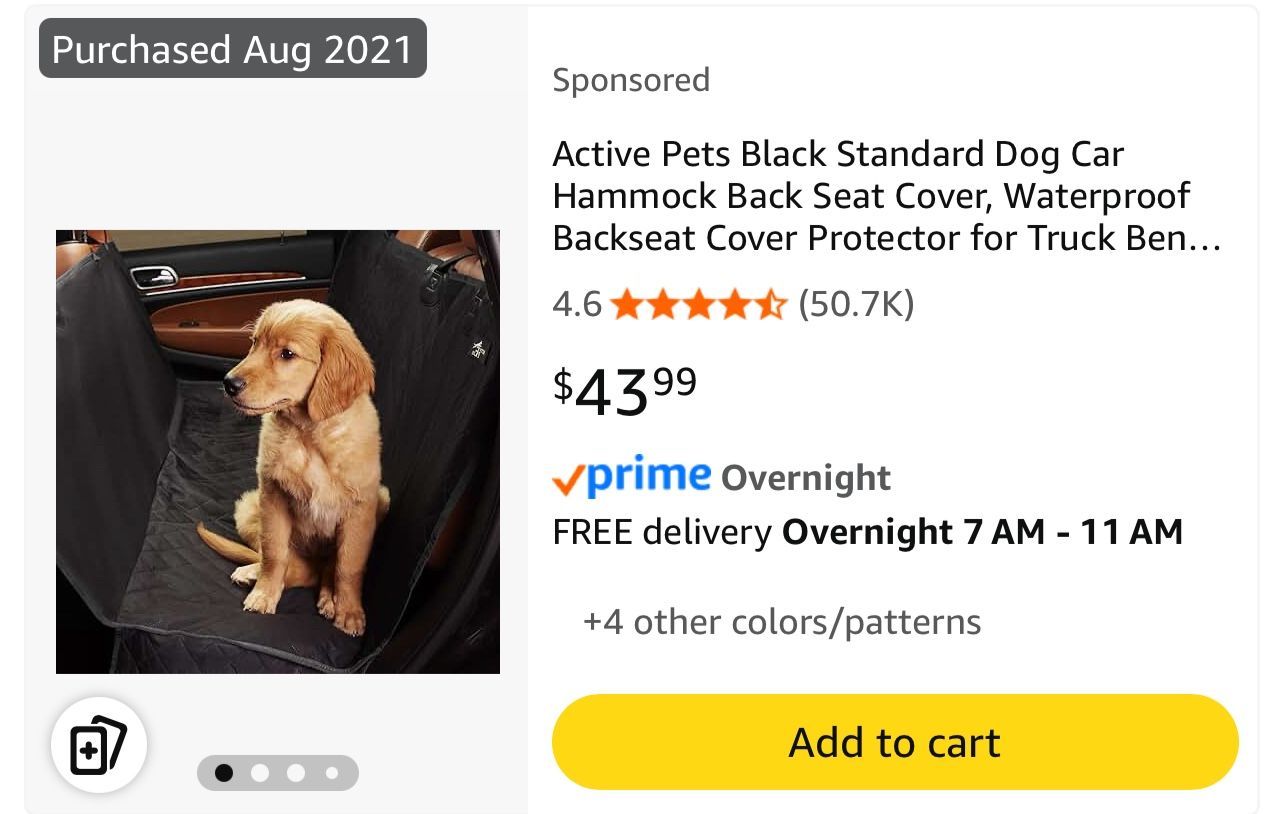1284x814 pixels.
Task: Select the first carousel dot
Action: 224,772
